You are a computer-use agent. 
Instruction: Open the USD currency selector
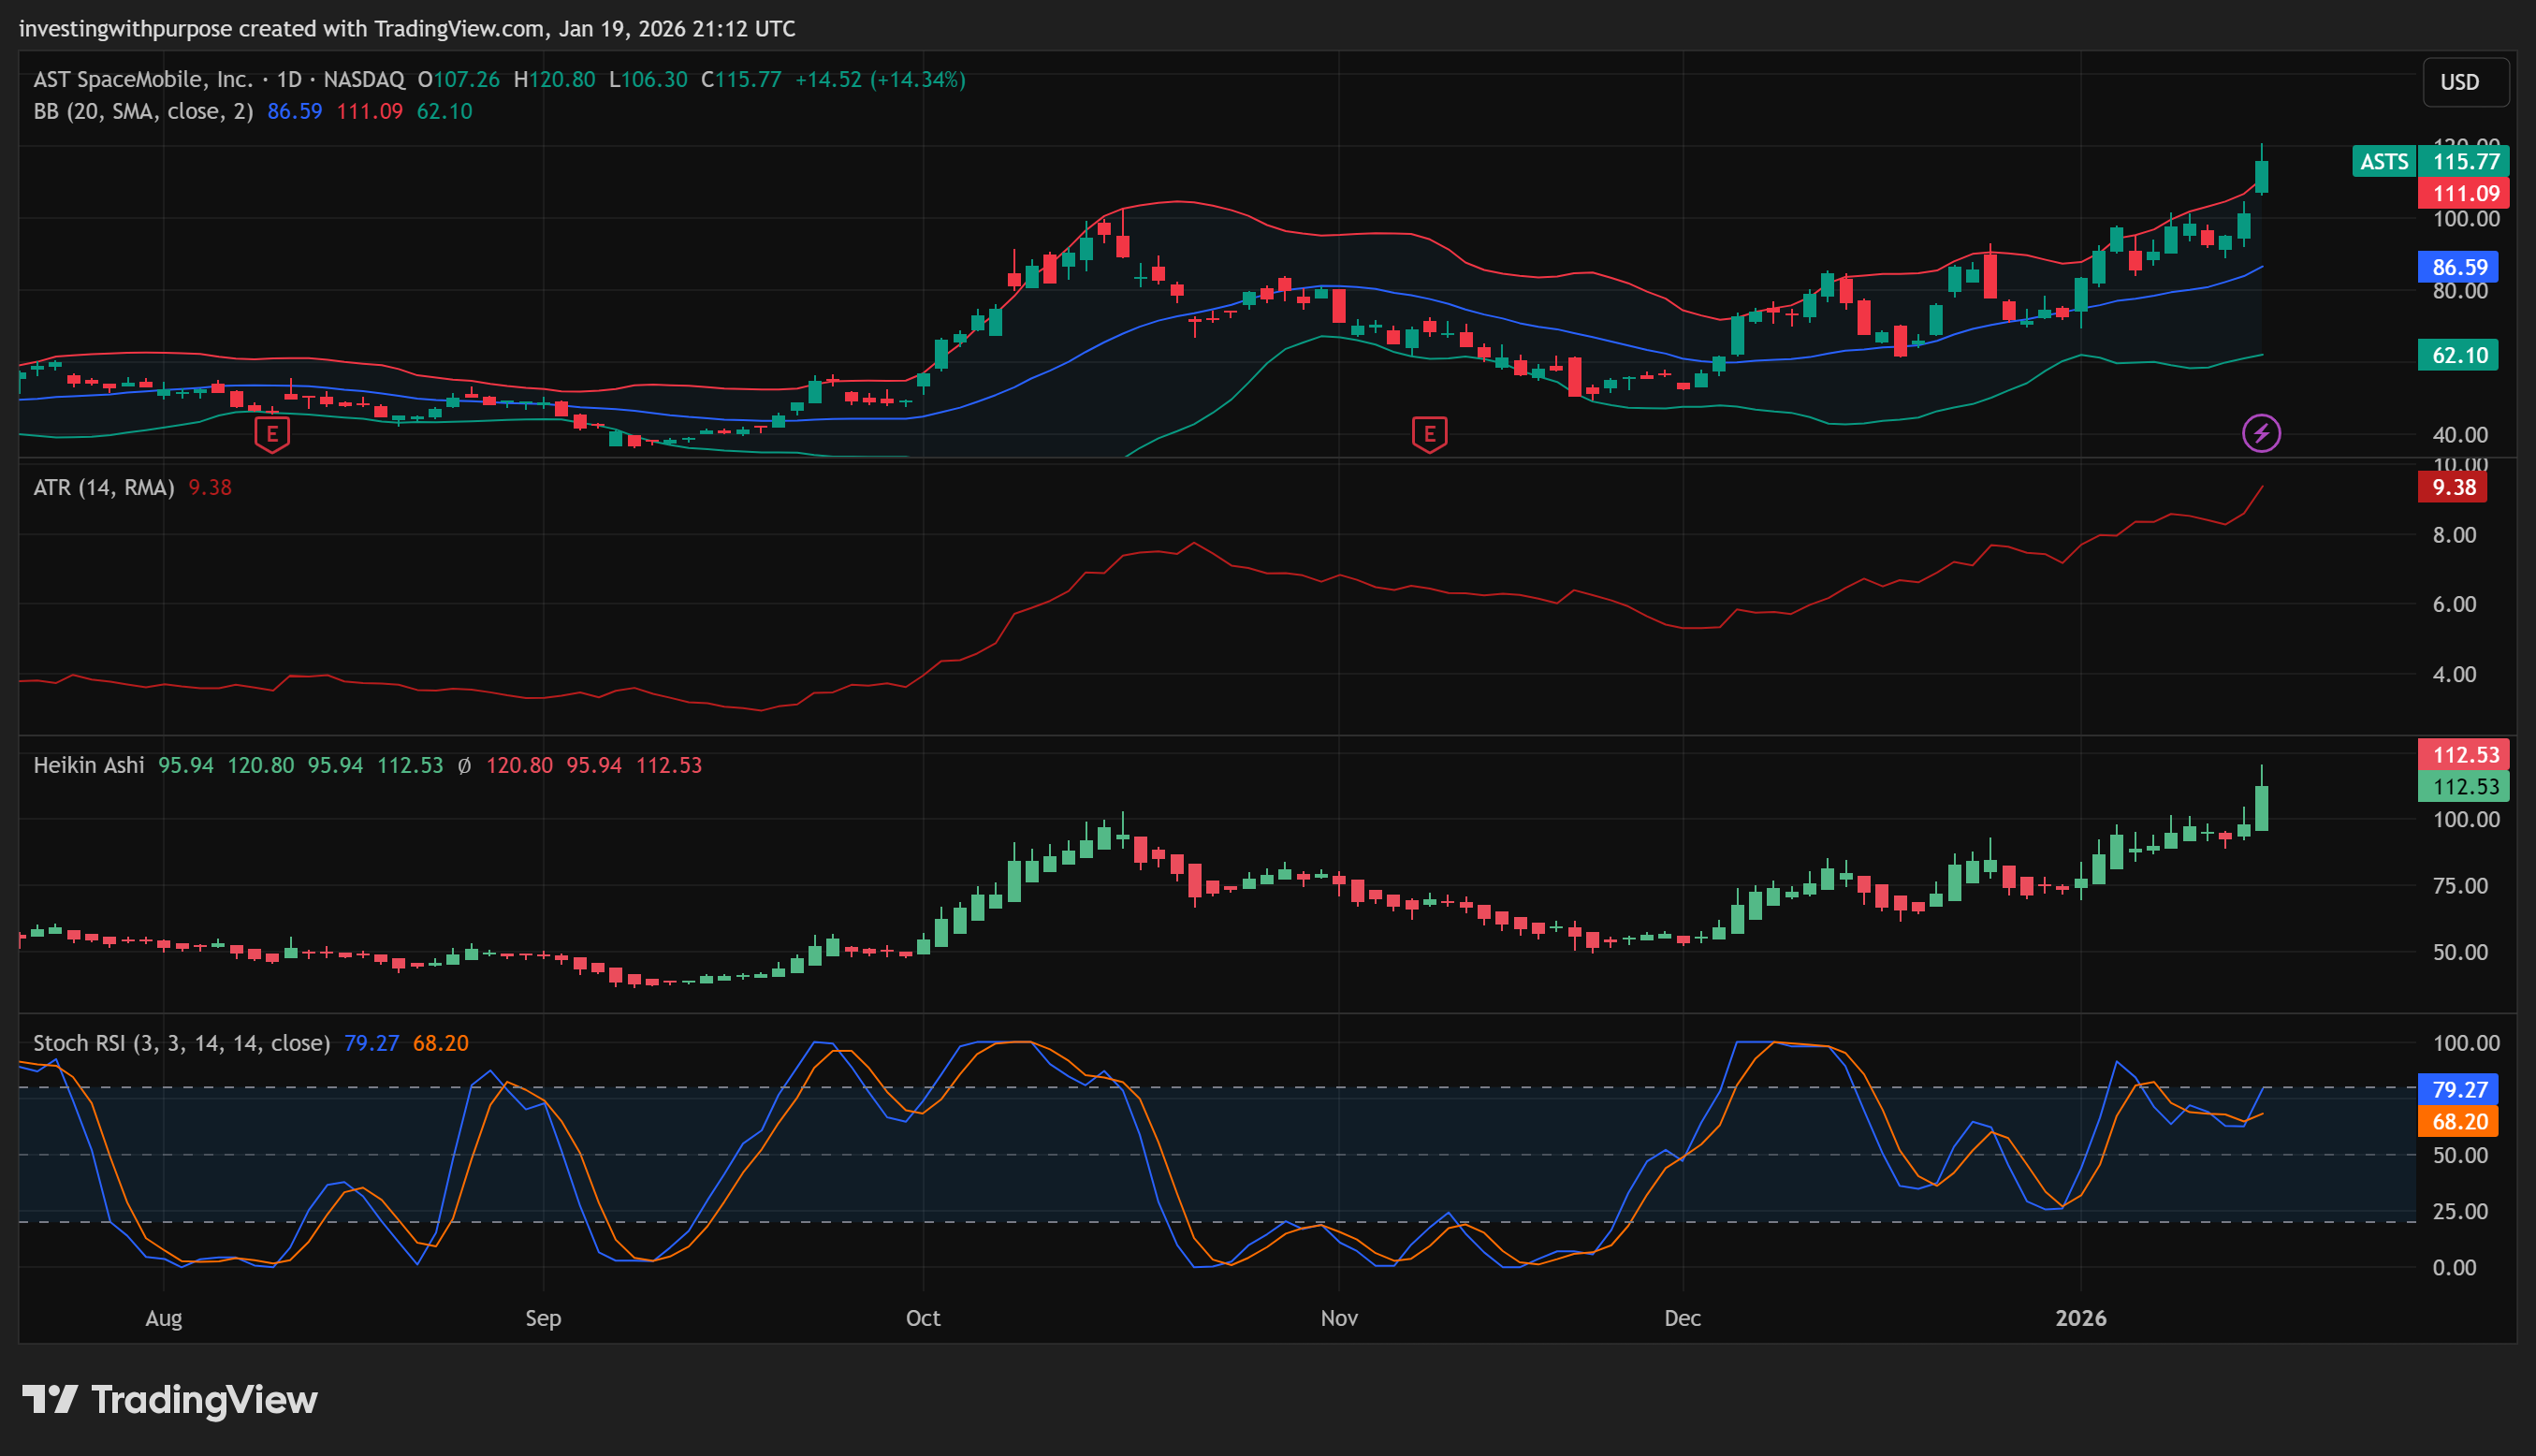click(2464, 82)
